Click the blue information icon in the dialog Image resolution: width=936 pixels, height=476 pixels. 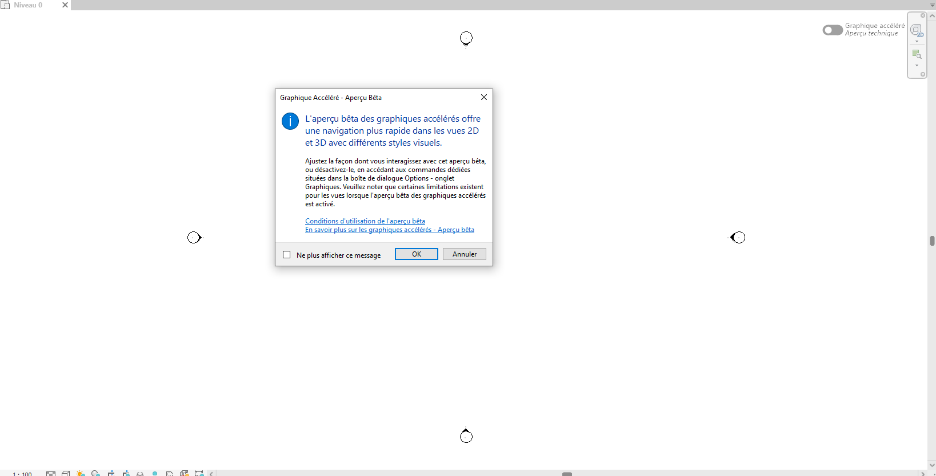[x=290, y=121]
